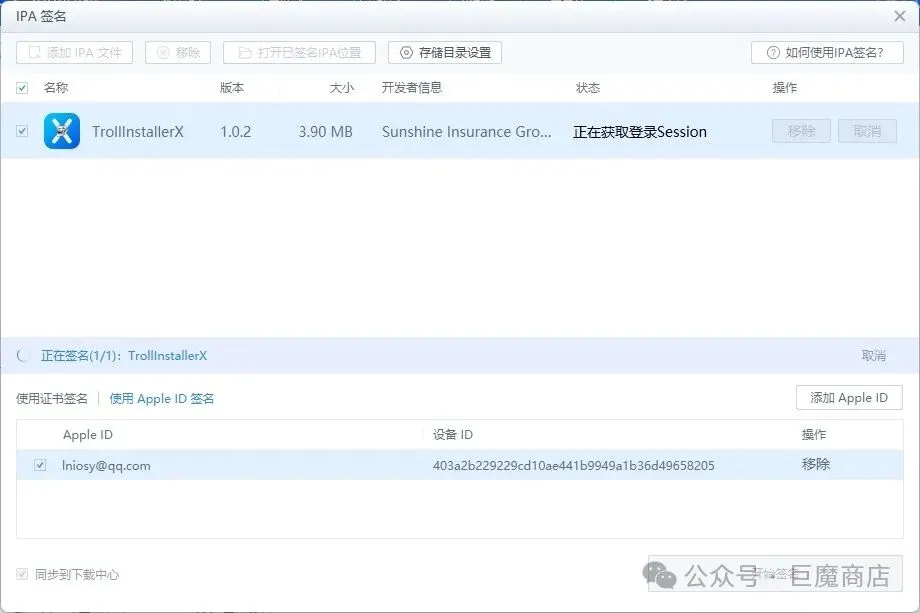Open 存储目录设置
920x613 pixels.
445,53
